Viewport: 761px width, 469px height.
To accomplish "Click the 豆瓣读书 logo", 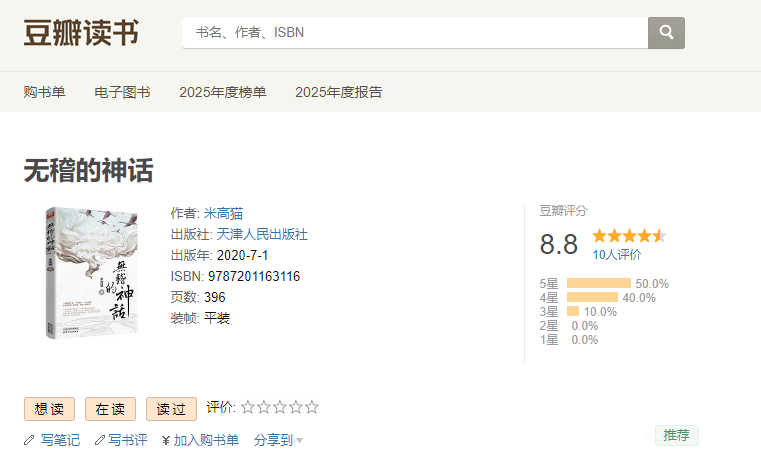I will click(x=81, y=33).
